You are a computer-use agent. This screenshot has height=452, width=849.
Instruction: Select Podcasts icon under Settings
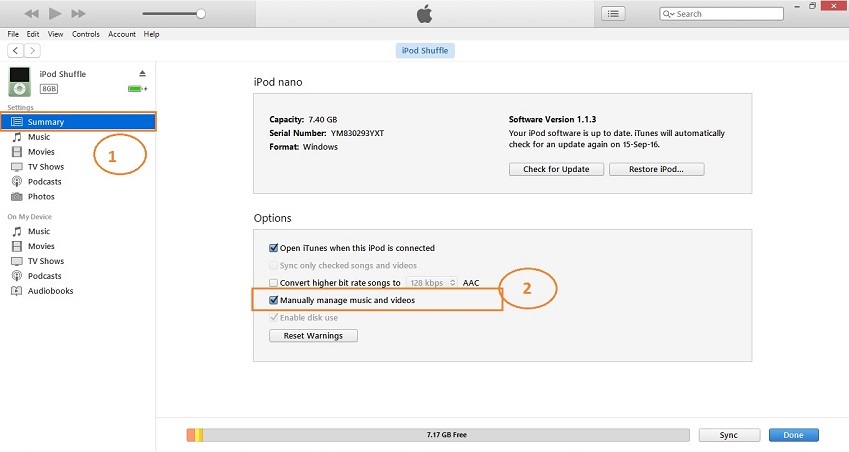[17, 182]
